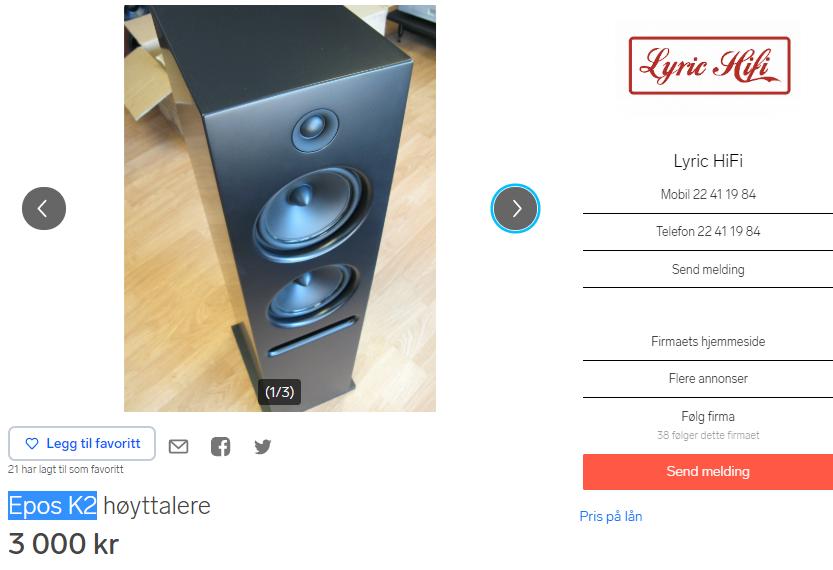The image size is (833, 570).
Task: Go to the next listing photo
Action: coord(515,208)
